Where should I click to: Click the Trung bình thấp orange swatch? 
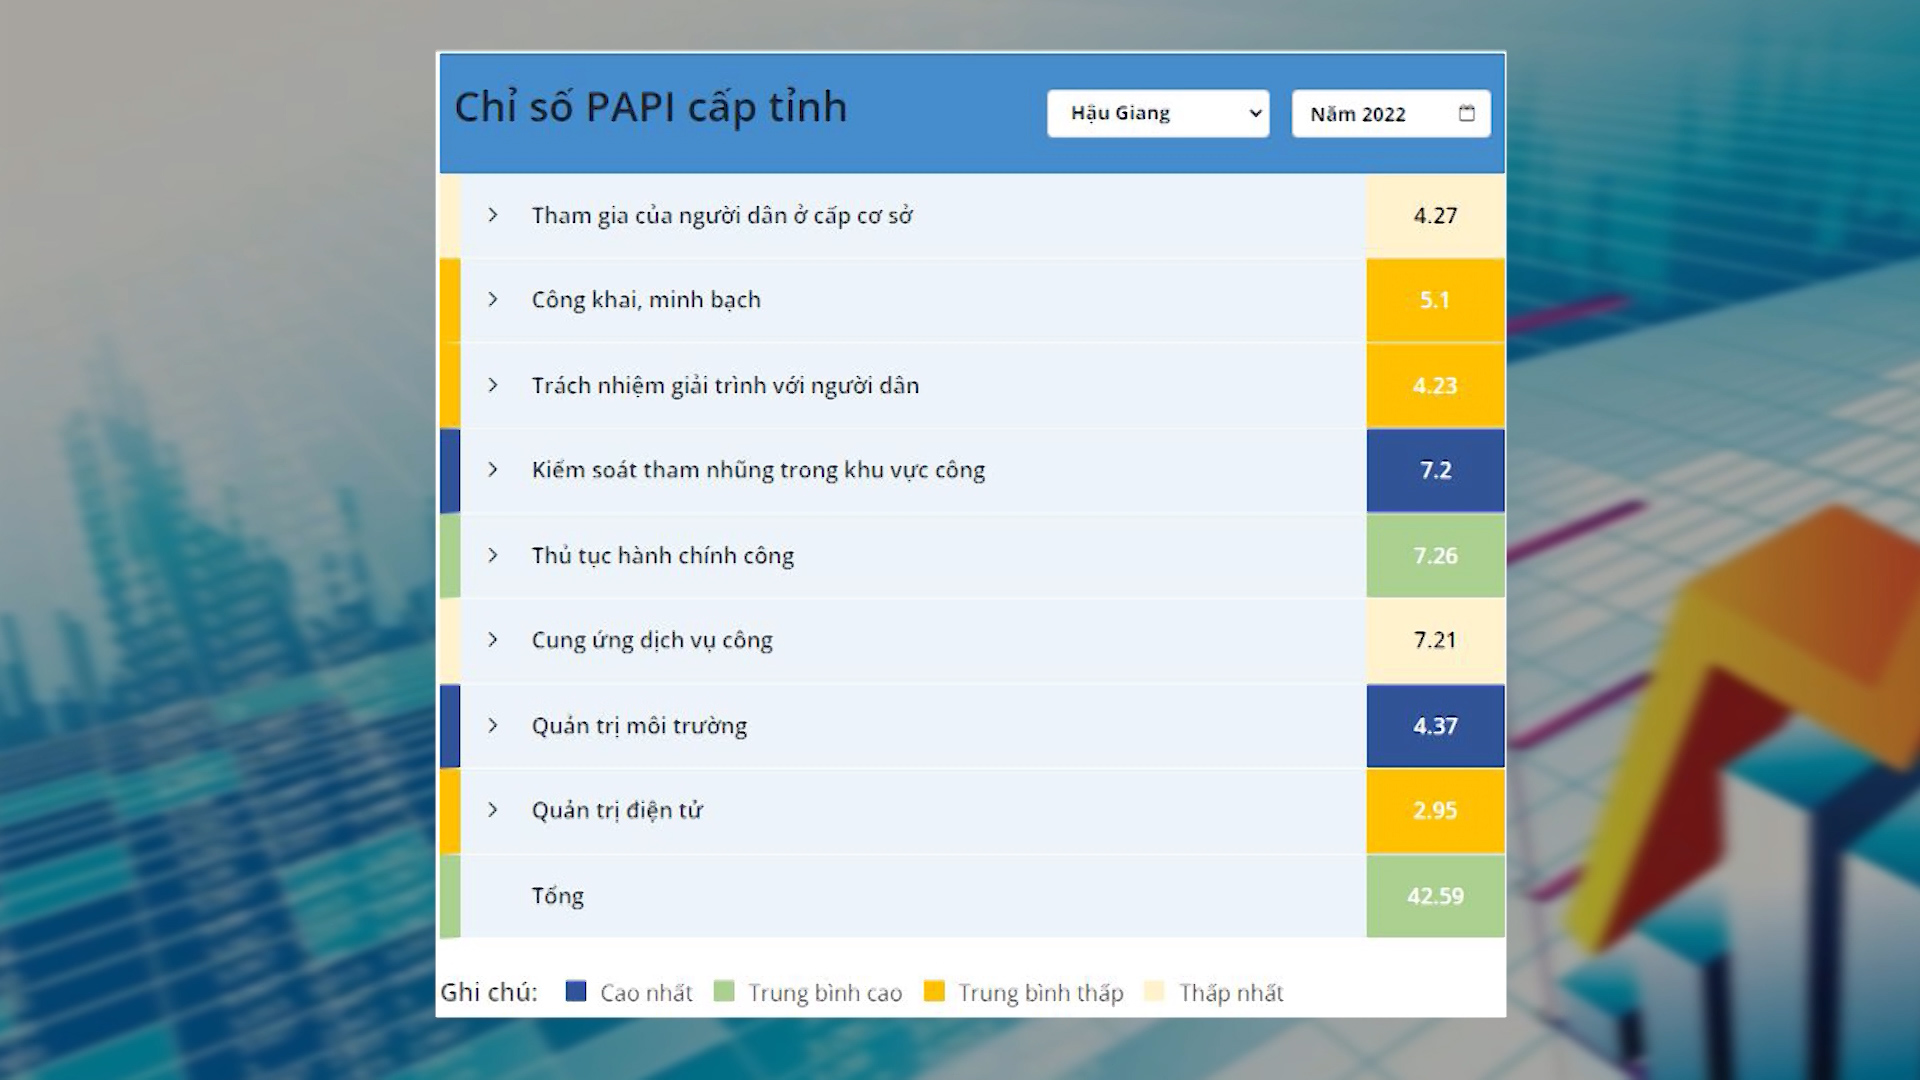(x=934, y=991)
